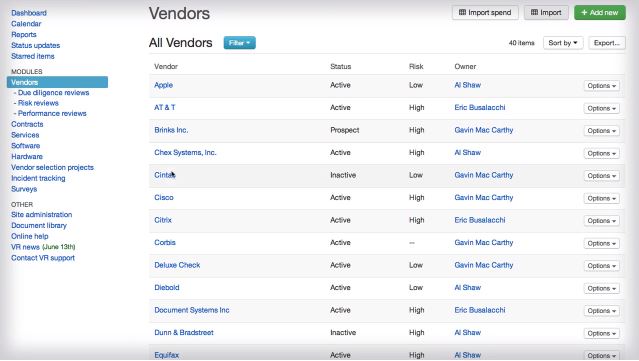
Task: Open Options dropdown for Apple
Action: pos(602,86)
